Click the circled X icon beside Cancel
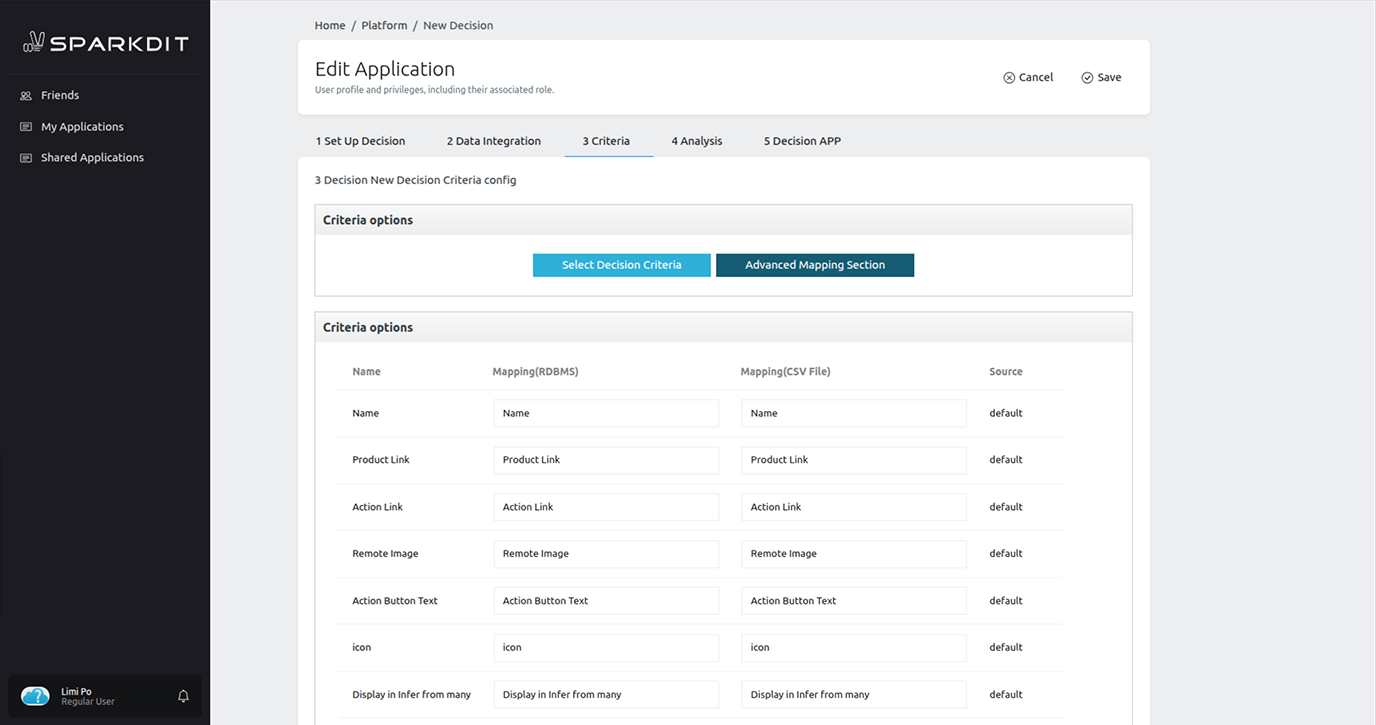The image size is (1376, 725). click(x=1008, y=76)
